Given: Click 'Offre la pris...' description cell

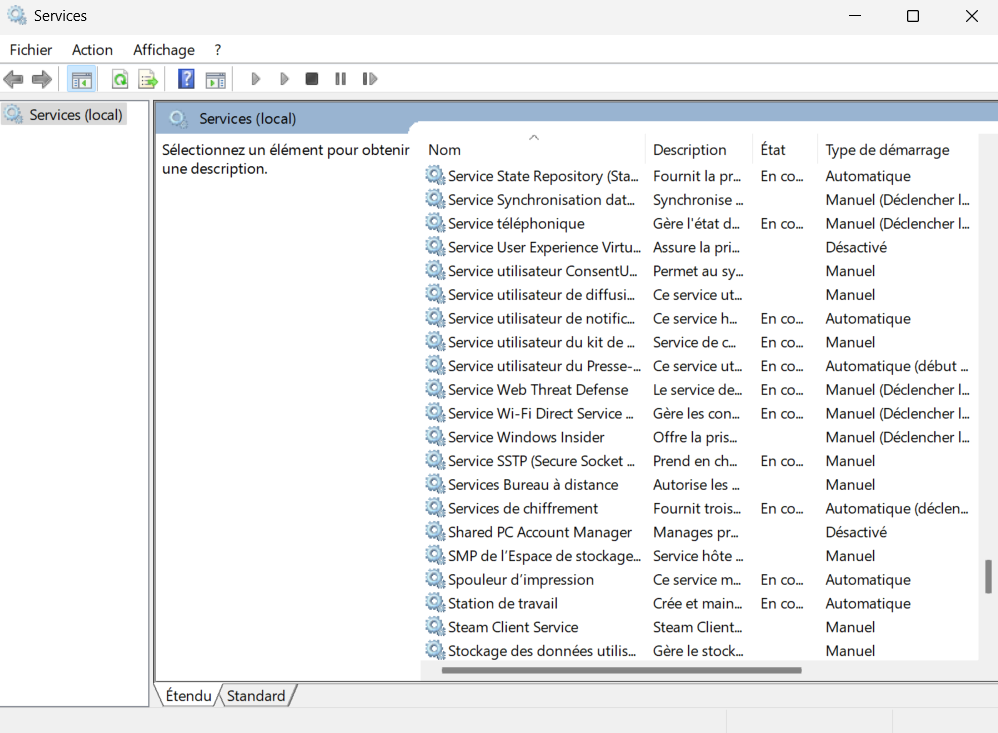Looking at the screenshot, I should click(x=695, y=438).
